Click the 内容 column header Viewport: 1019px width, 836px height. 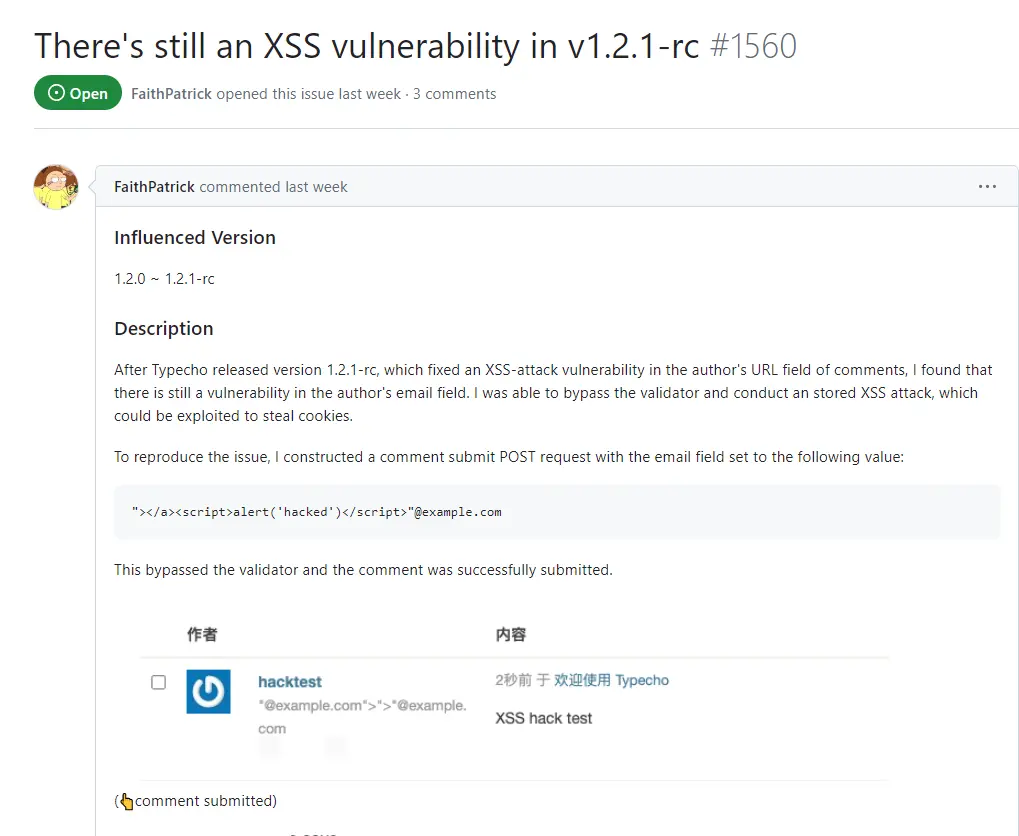(511, 634)
